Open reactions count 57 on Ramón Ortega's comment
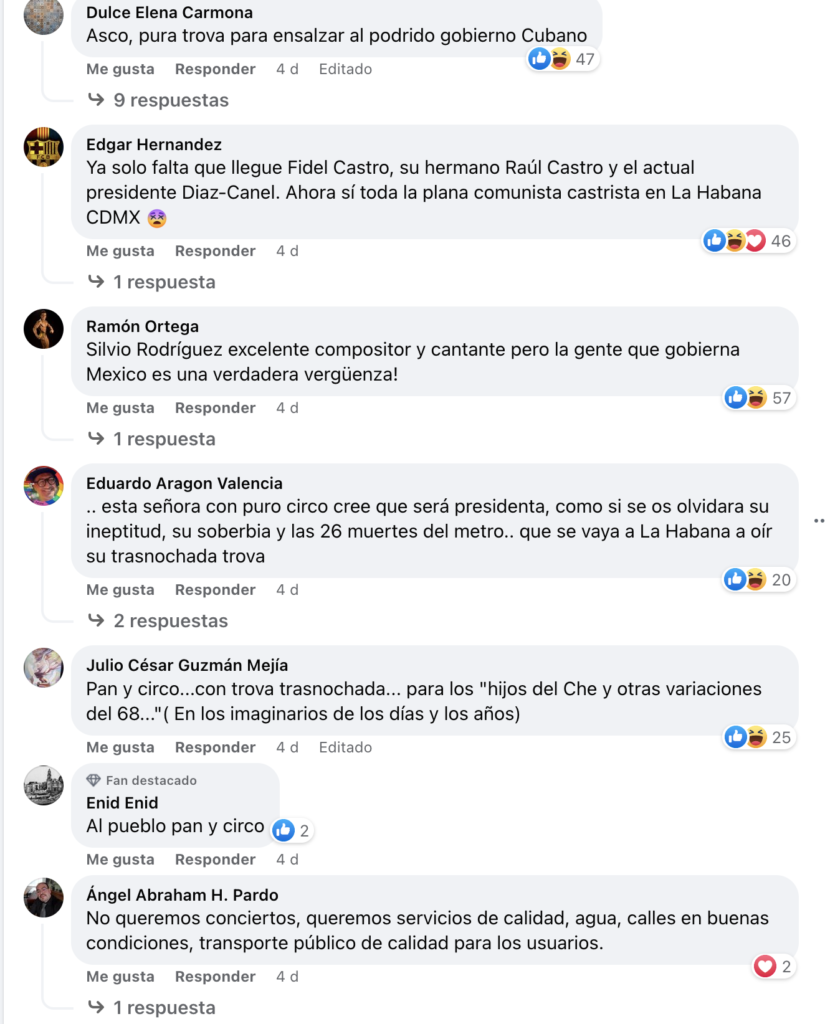Image resolution: width=825 pixels, height=1024 pixels. tap(759, 398)
